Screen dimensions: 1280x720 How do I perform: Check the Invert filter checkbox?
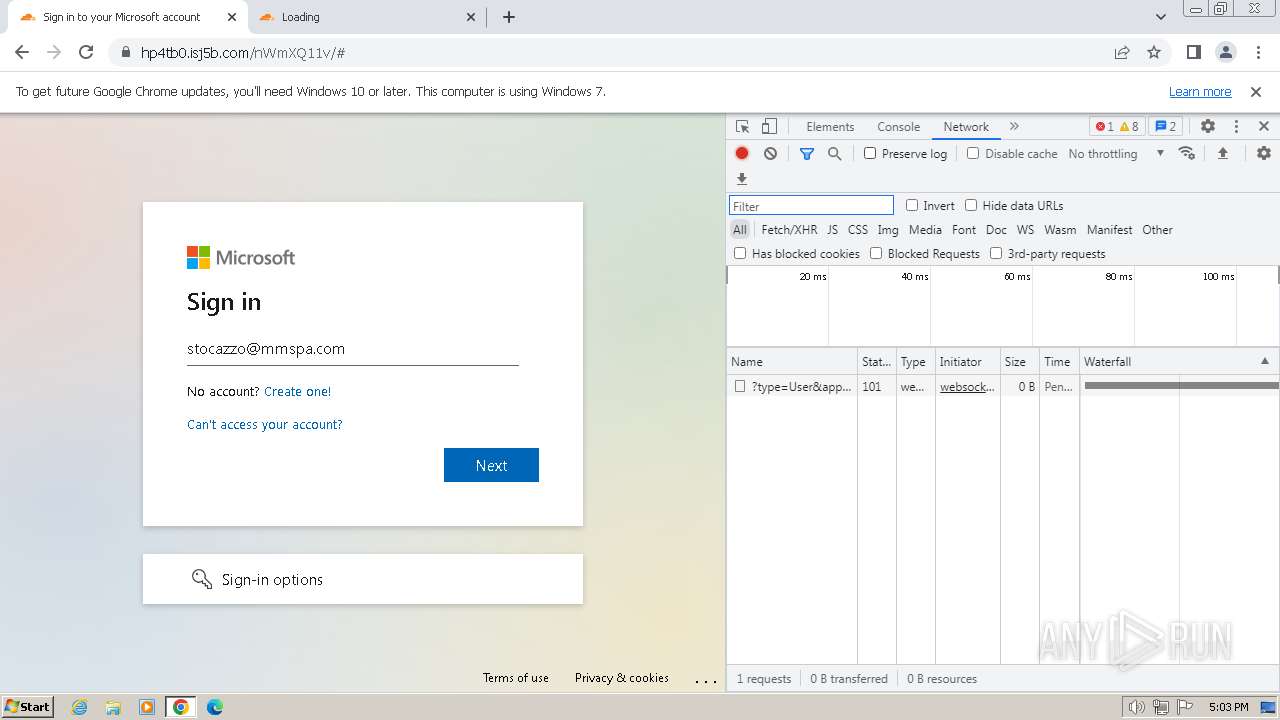click(x=912, y=205)
